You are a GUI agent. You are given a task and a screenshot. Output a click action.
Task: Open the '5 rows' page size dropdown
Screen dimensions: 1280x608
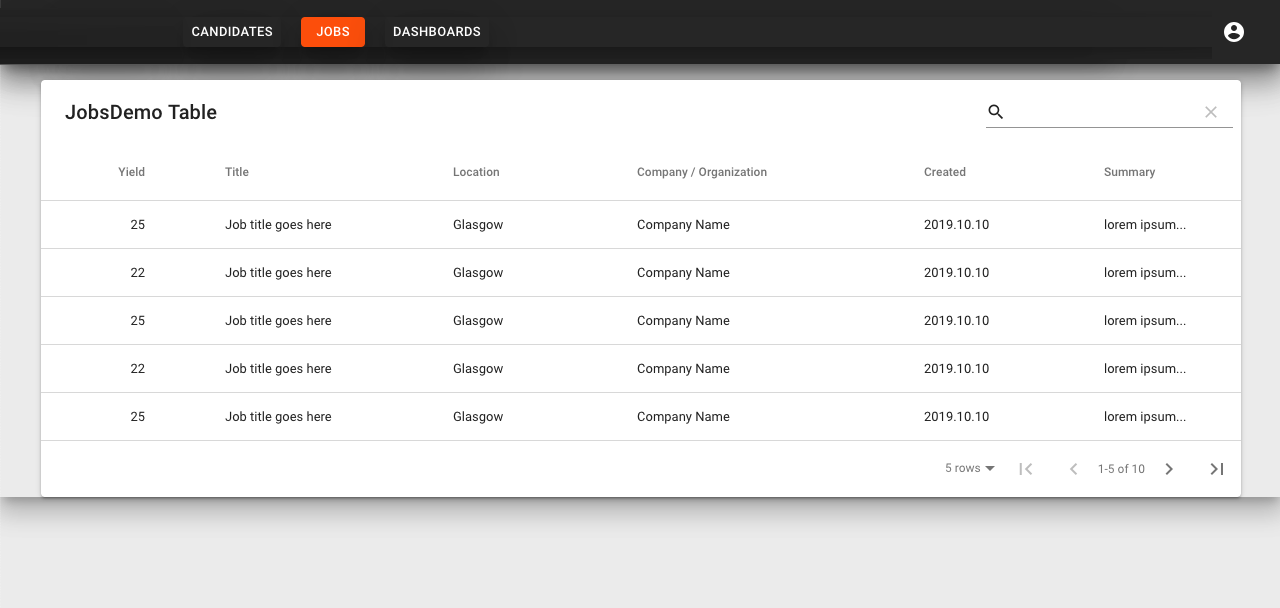(x=970, y=468)
